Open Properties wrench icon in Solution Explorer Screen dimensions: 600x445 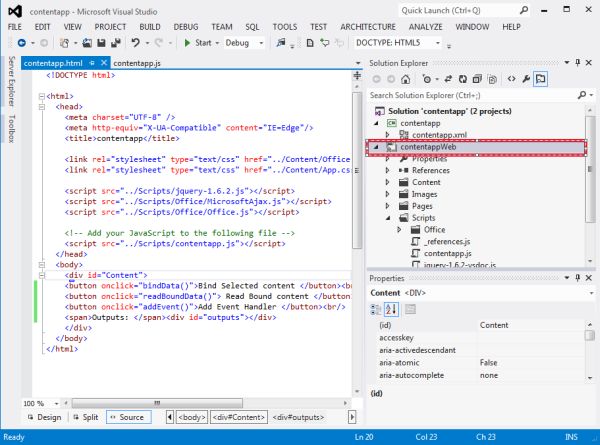coord(526,79)
